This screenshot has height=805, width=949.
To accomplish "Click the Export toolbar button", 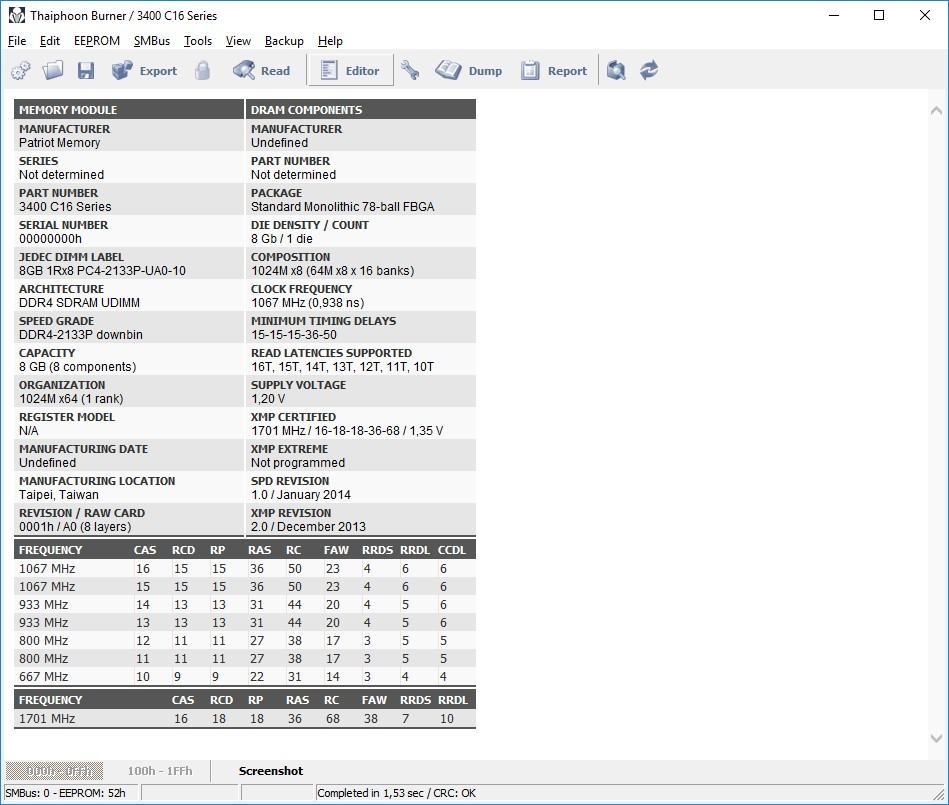I will click(145, 71).
